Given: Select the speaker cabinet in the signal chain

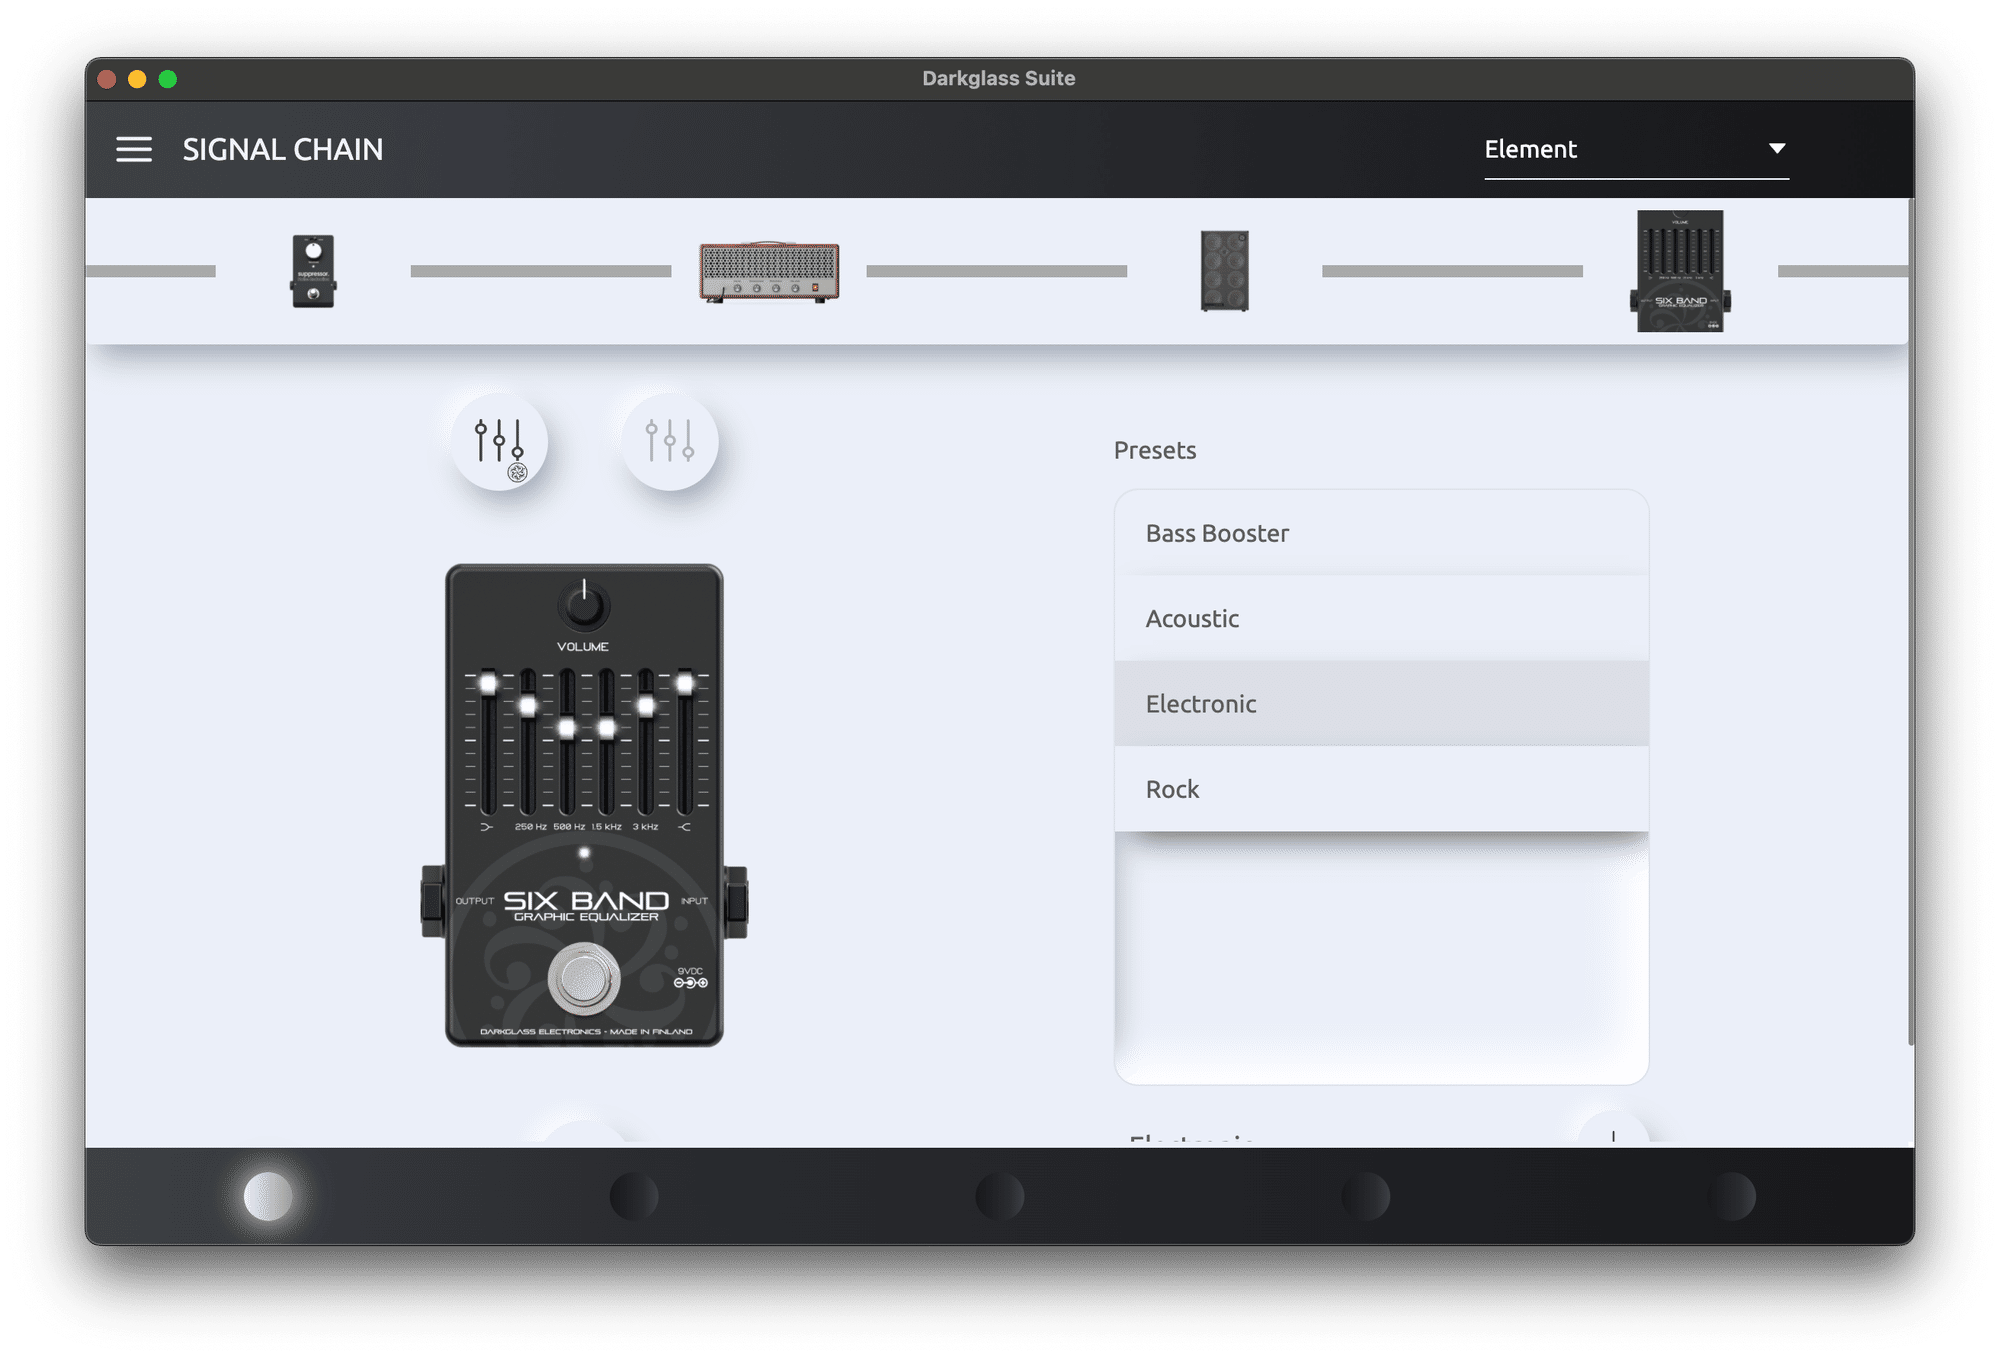Looking at the screenshot, I should (x=1226, y=268).
